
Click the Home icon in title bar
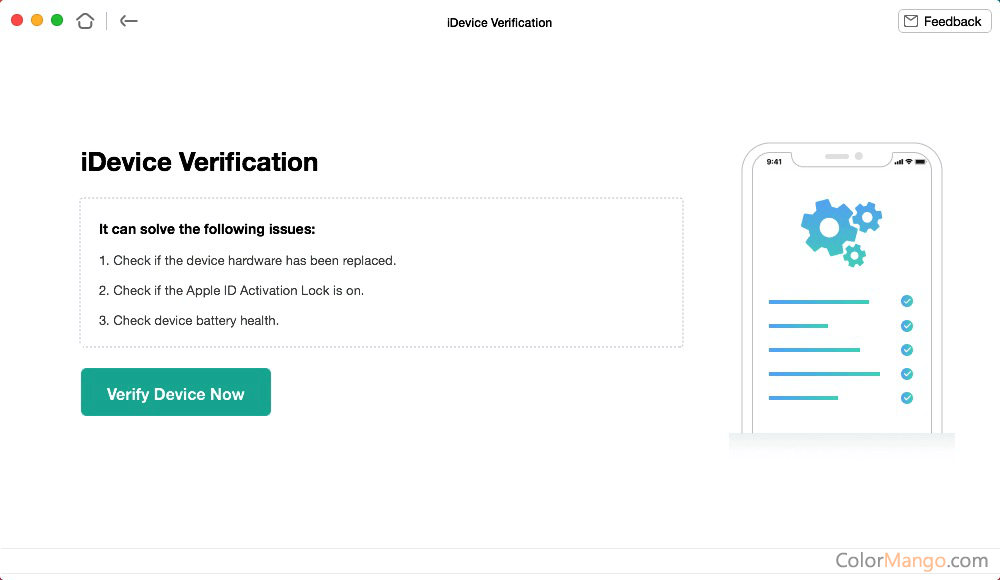tap(85, 21)
